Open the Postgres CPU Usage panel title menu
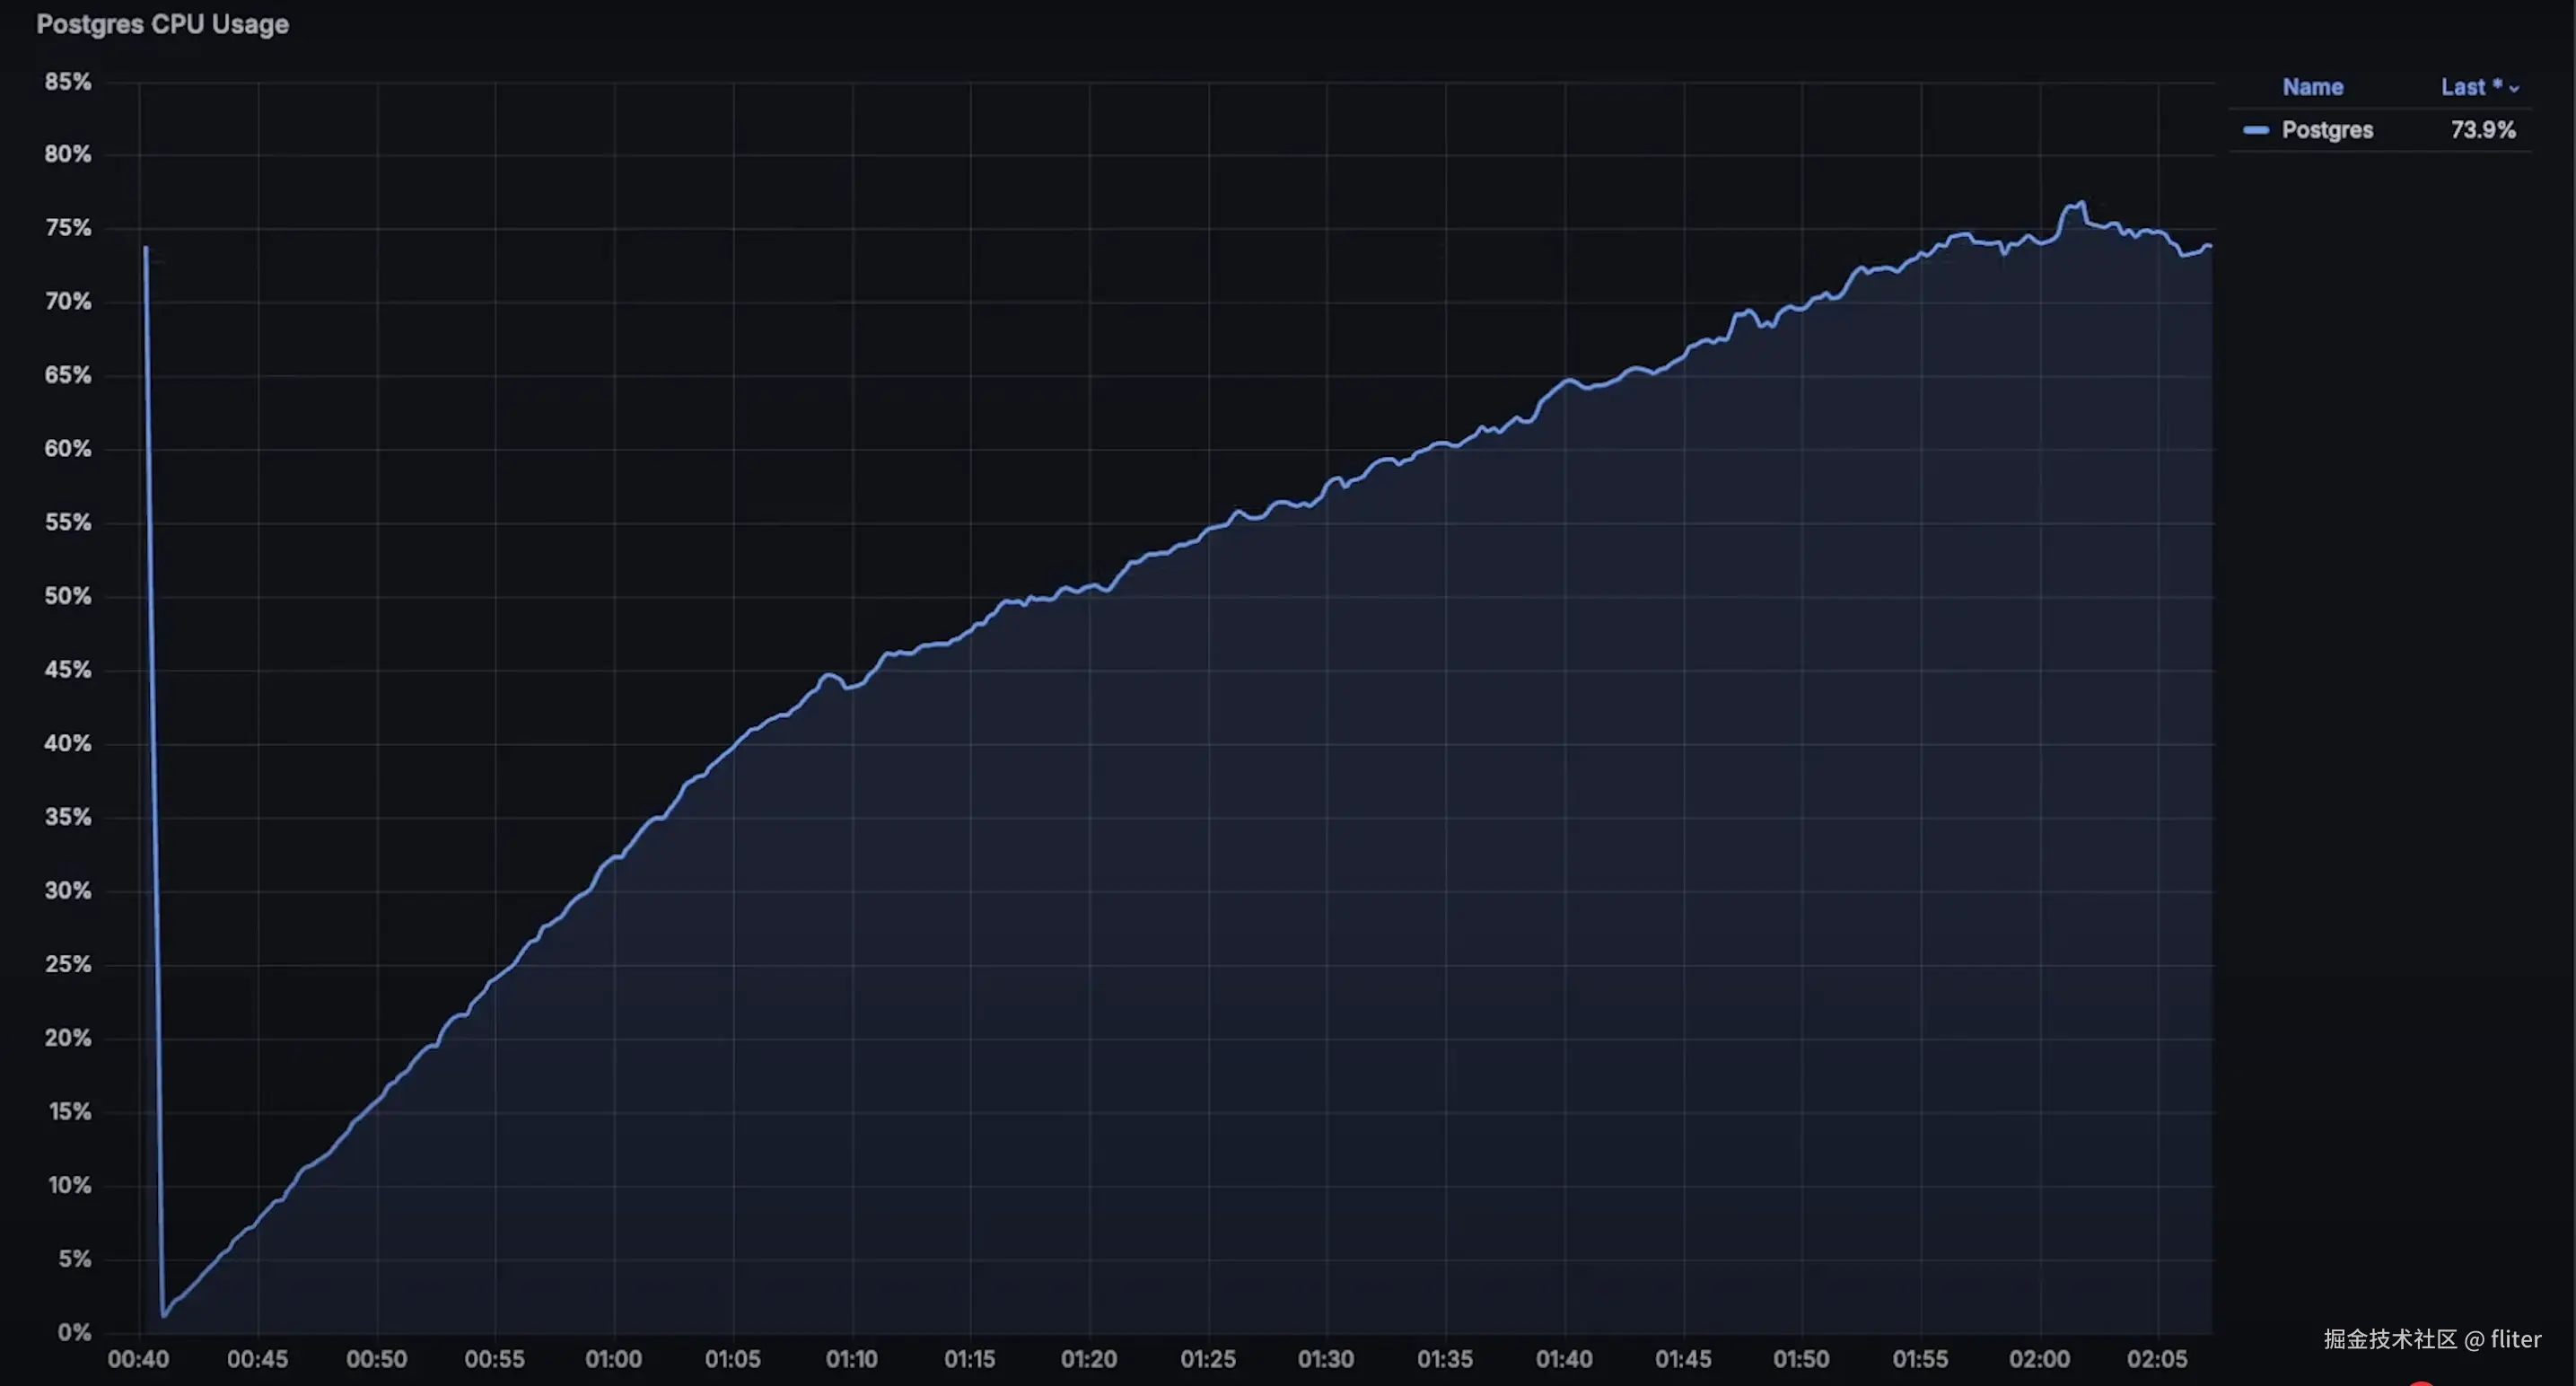This screenshot has height=1386, width=2576. tap(162, 24)
